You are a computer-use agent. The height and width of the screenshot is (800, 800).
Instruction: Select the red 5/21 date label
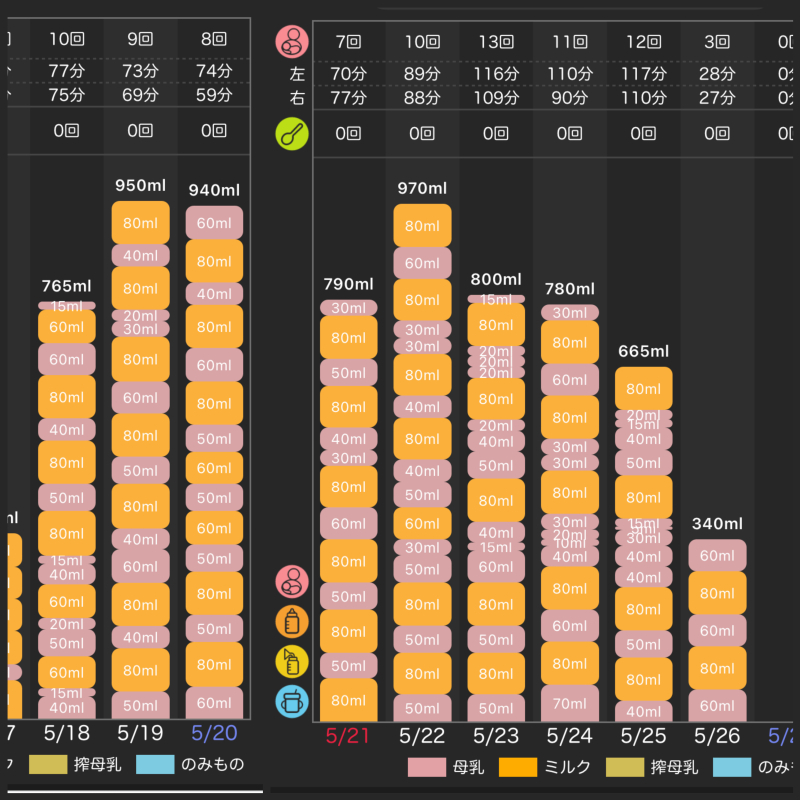(348, 736)
